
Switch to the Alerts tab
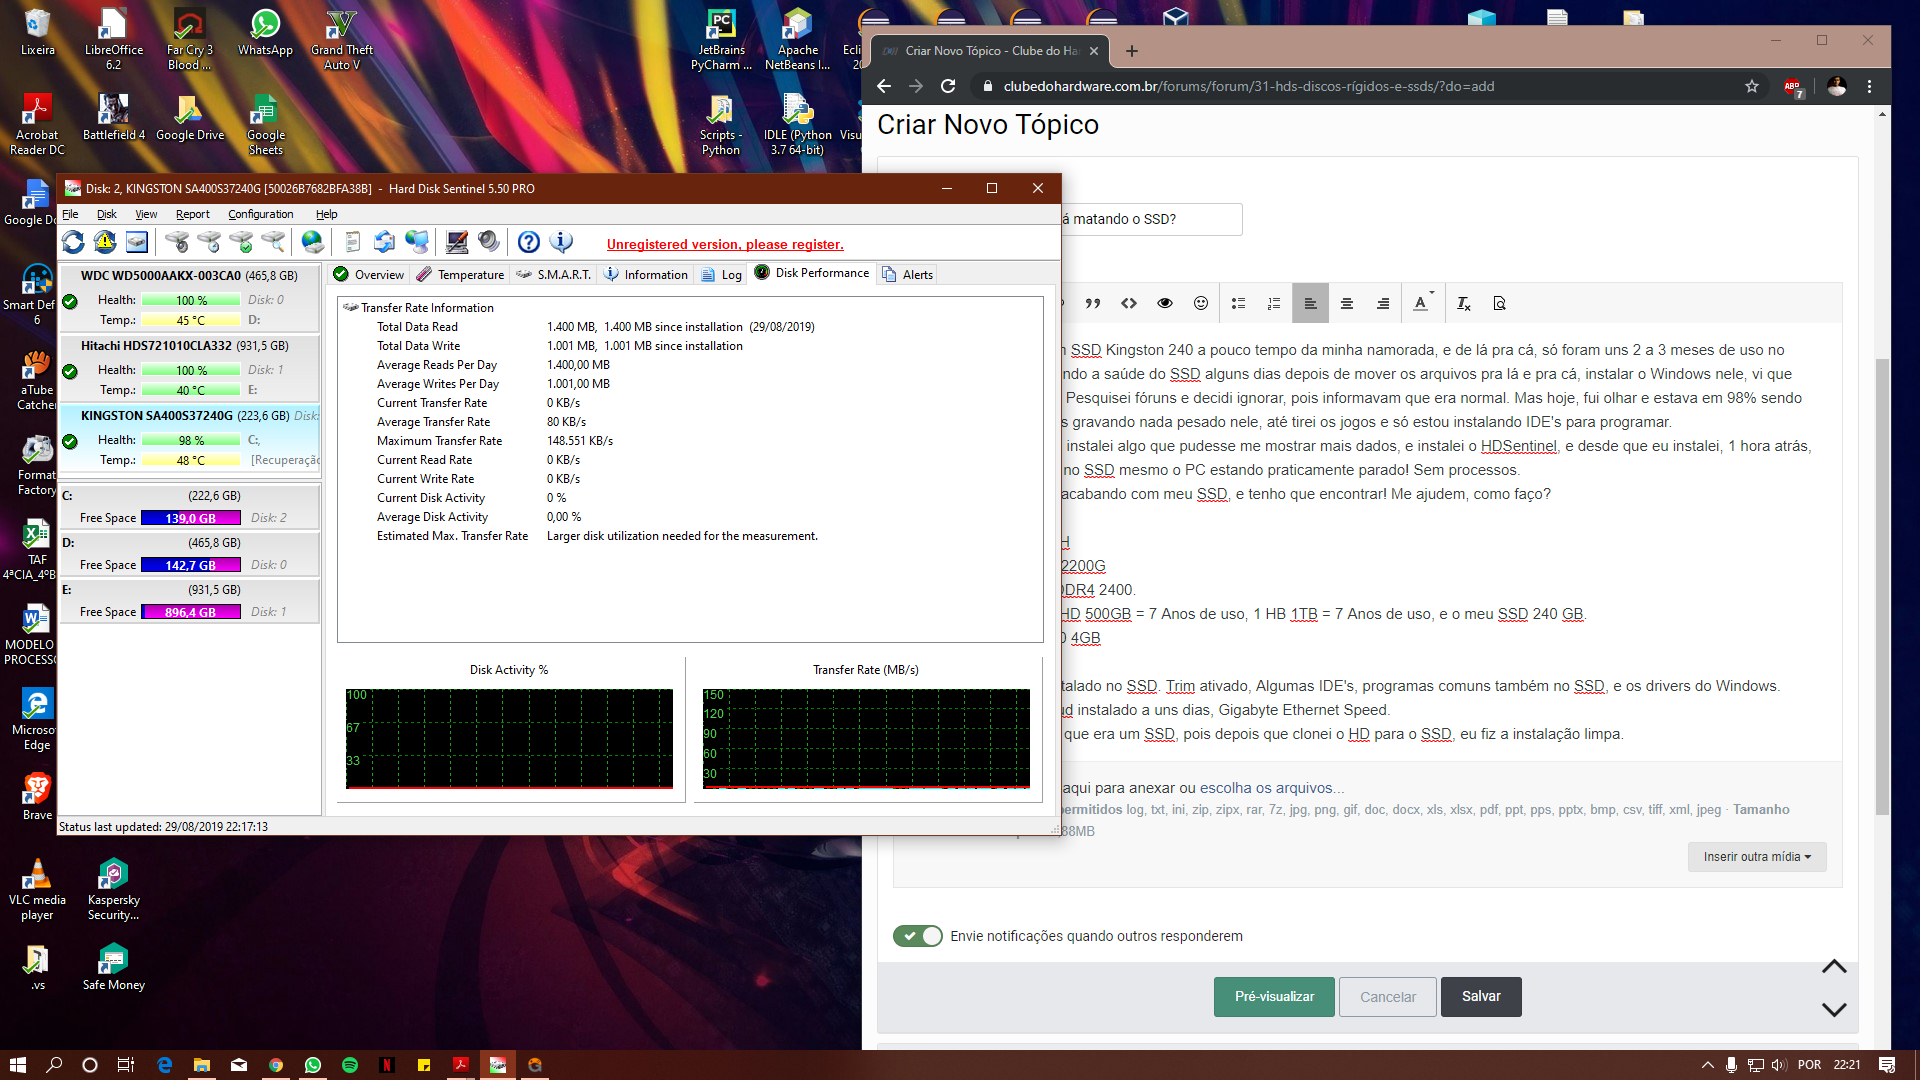pyautogui.click(x=907, y=274)
